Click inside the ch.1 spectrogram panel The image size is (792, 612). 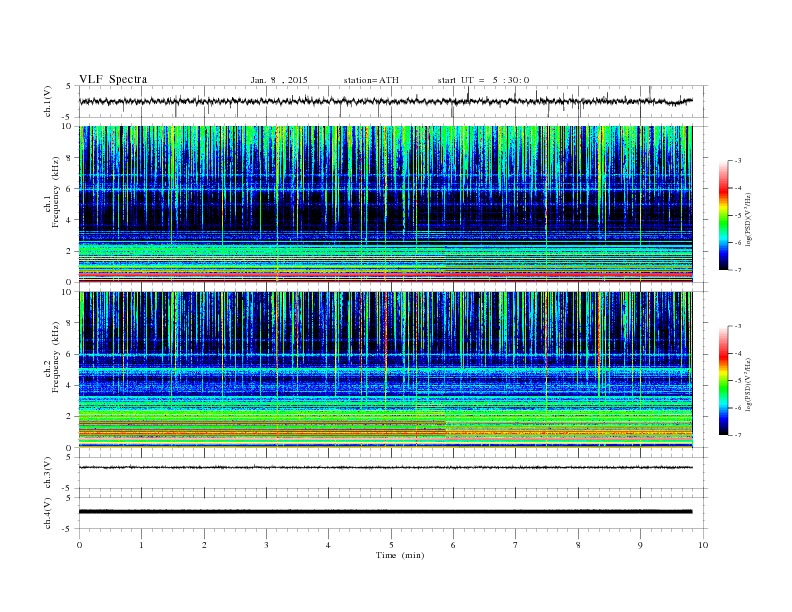[x=386, y=204]
